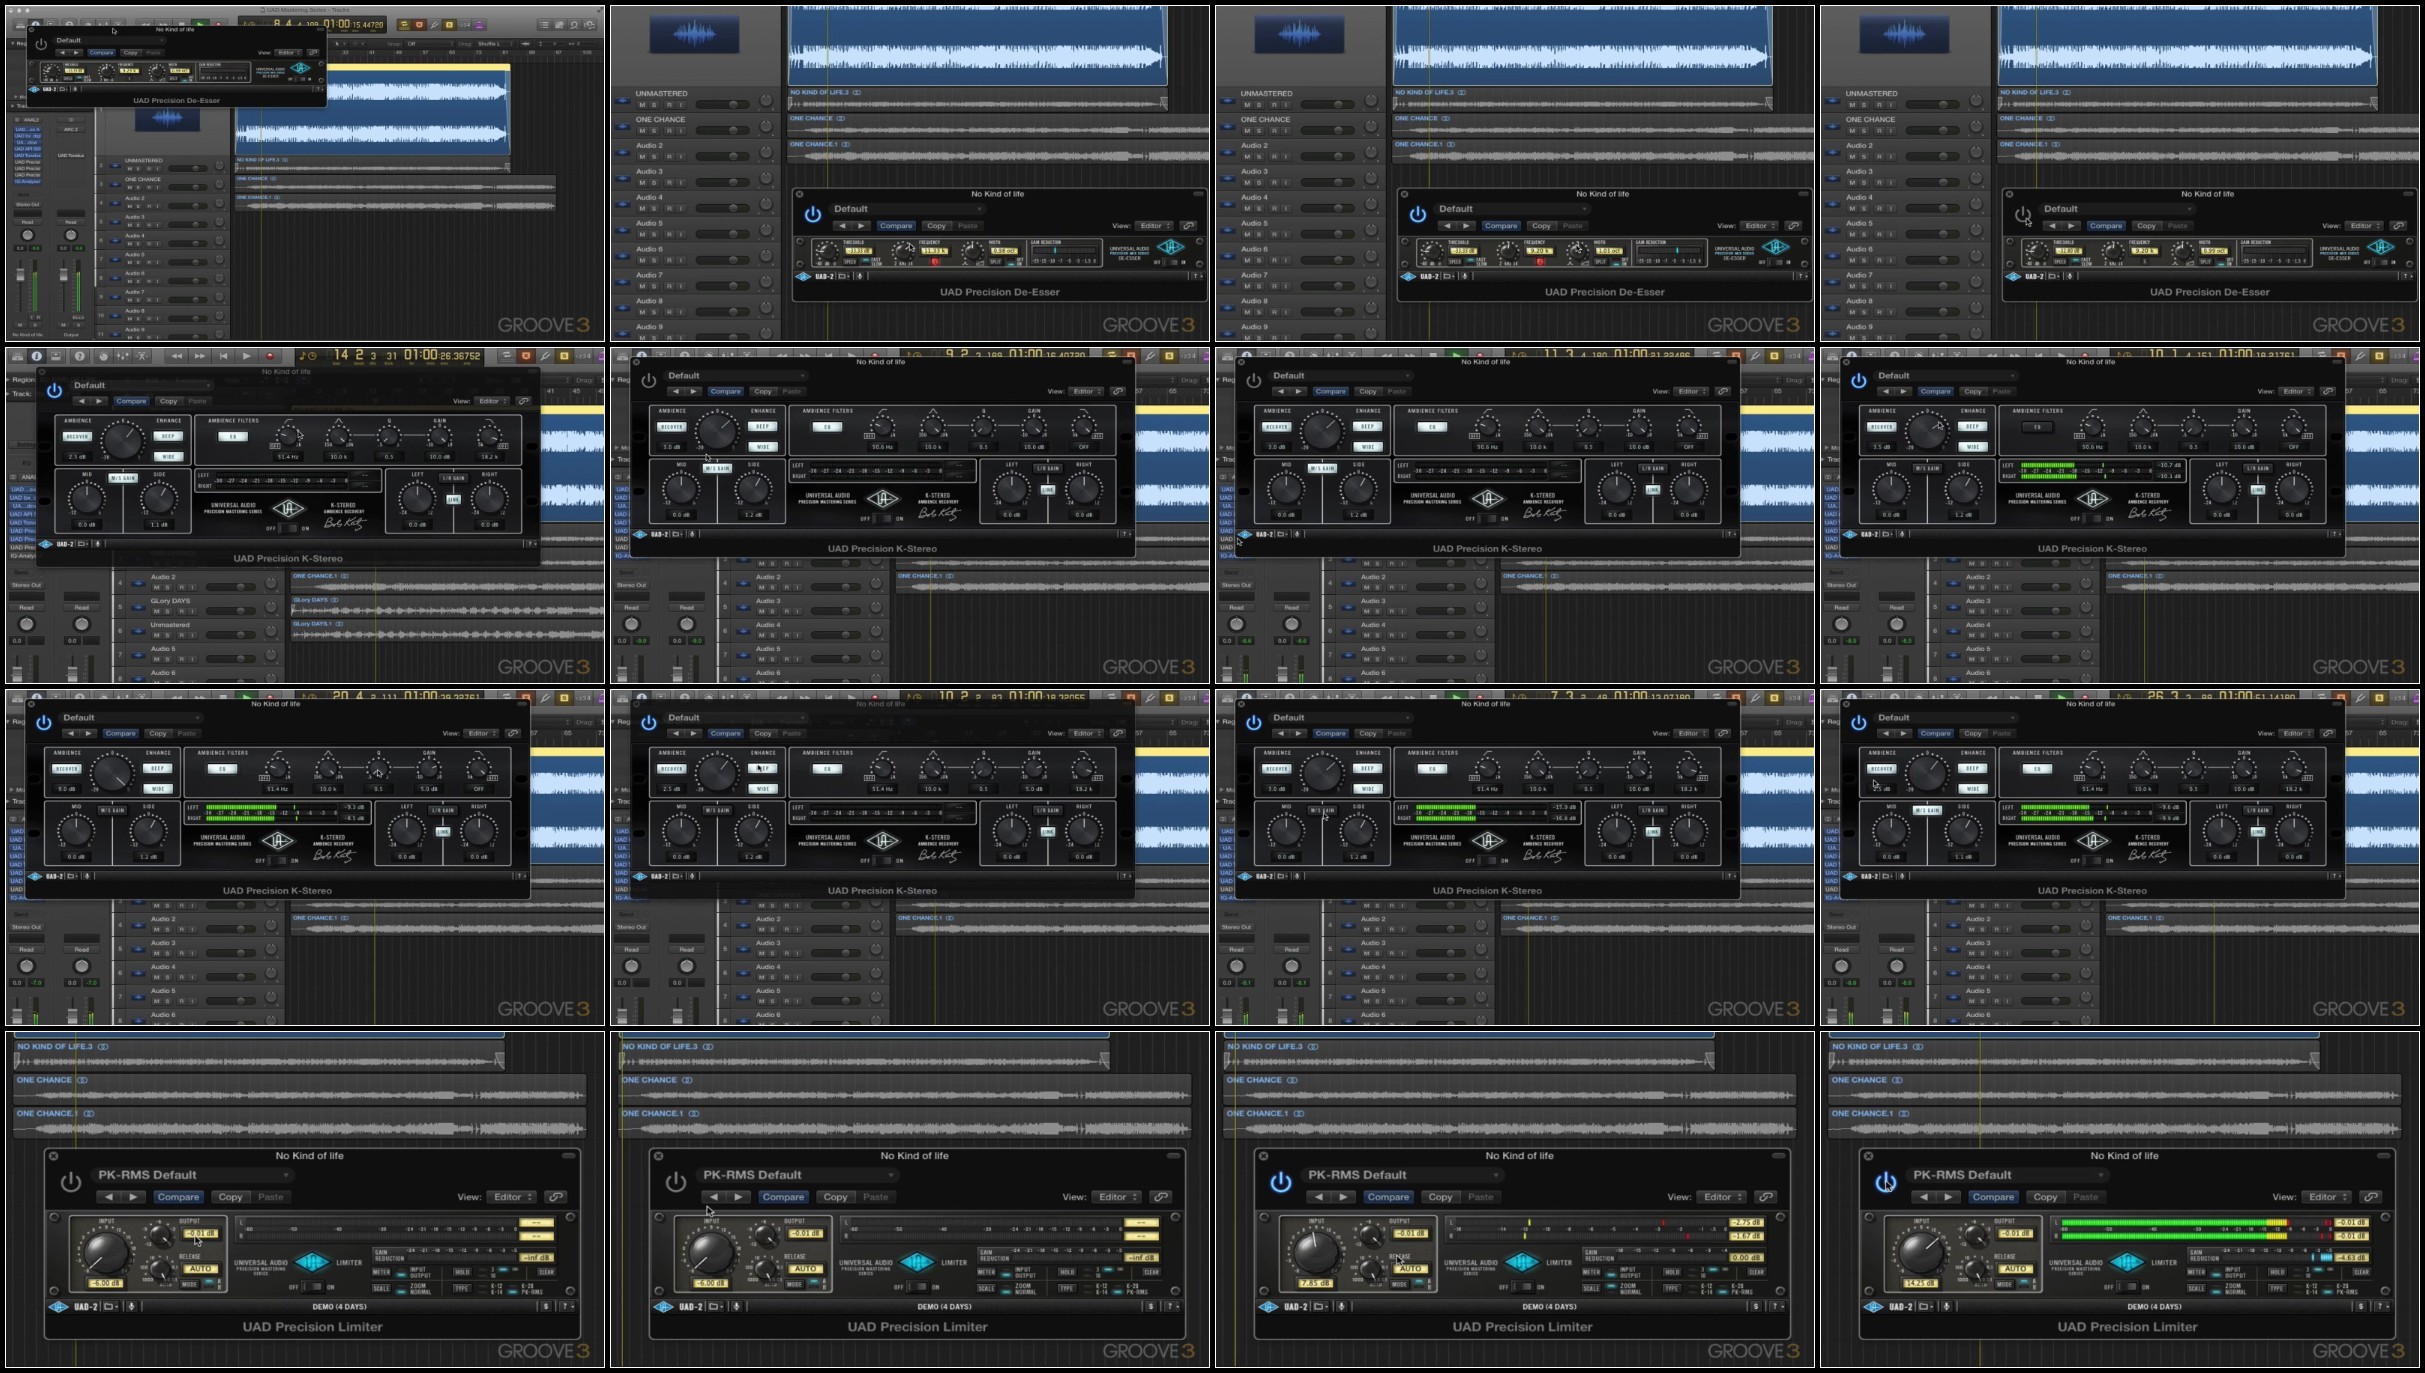Click Copy in the GLory DAYS frame K-Stereo
Screen dimensions: 2425x1373
pos(168,401)
